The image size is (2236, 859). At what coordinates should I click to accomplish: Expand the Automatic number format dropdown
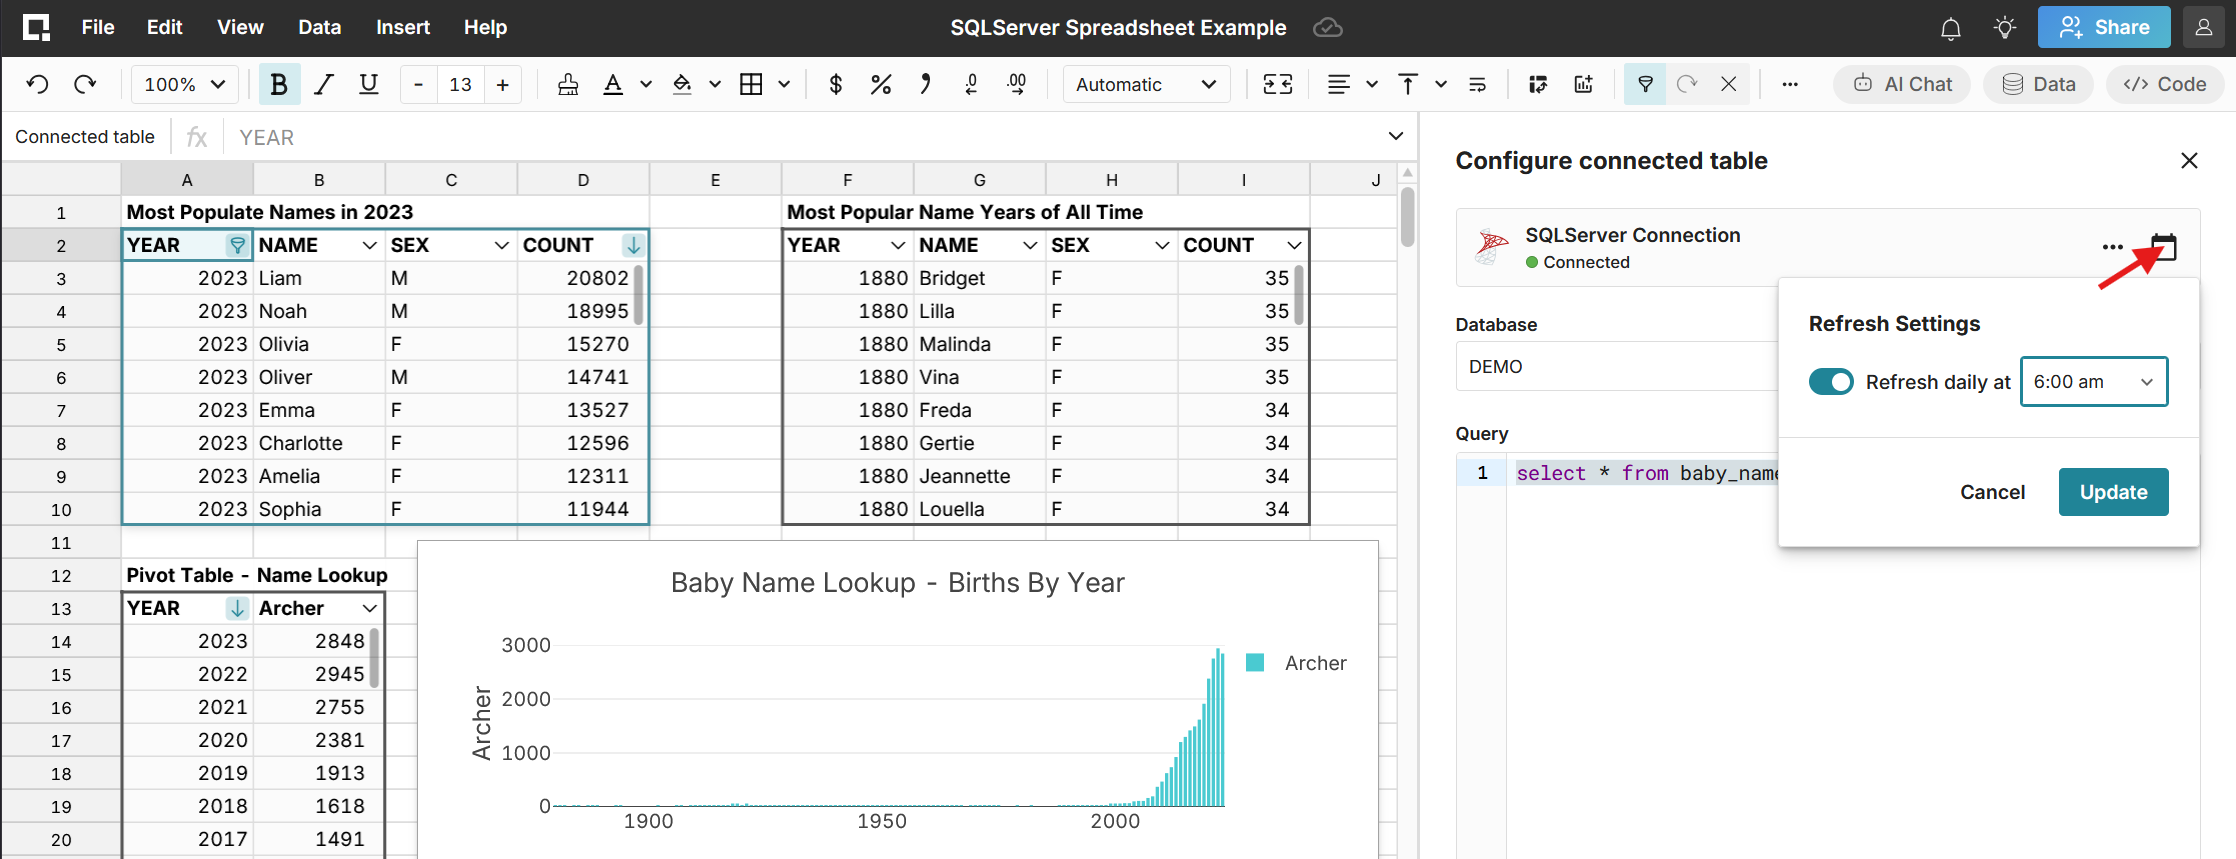pyautogui.click(x=1145, y=85)
